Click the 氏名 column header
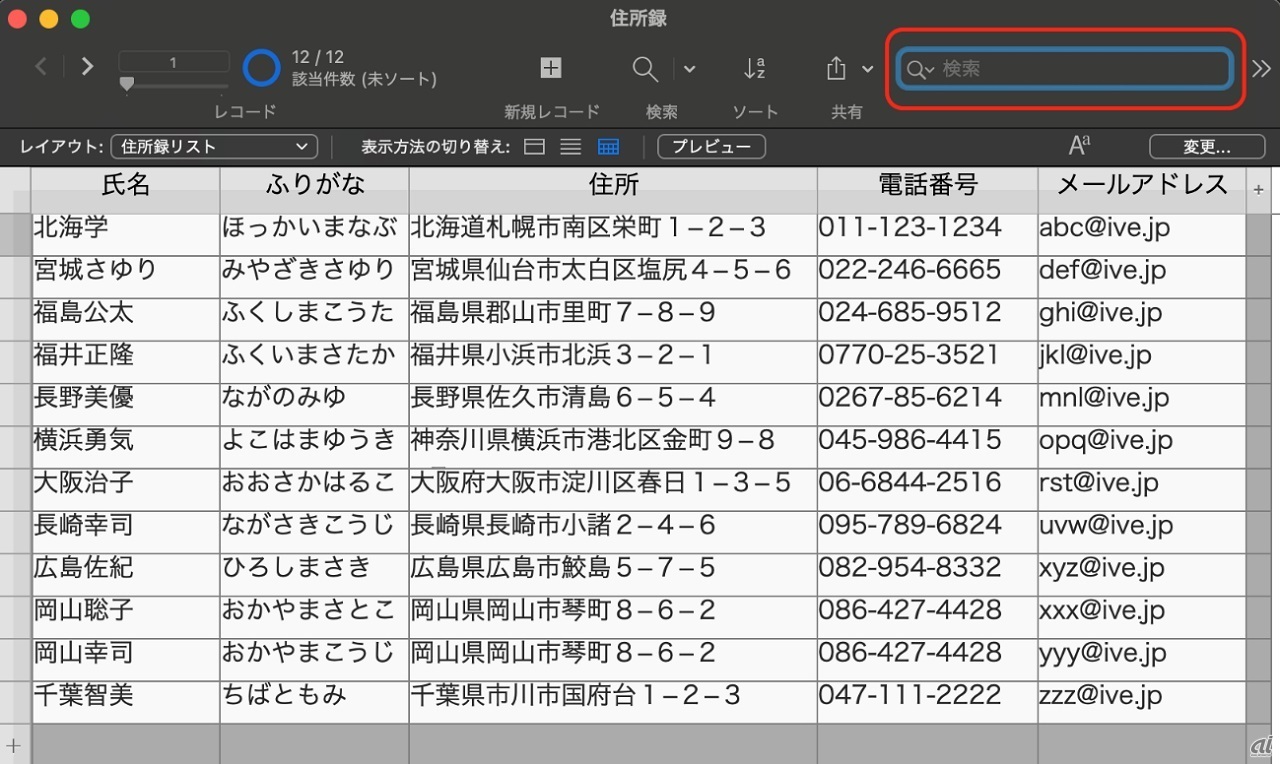 [125, 184]
